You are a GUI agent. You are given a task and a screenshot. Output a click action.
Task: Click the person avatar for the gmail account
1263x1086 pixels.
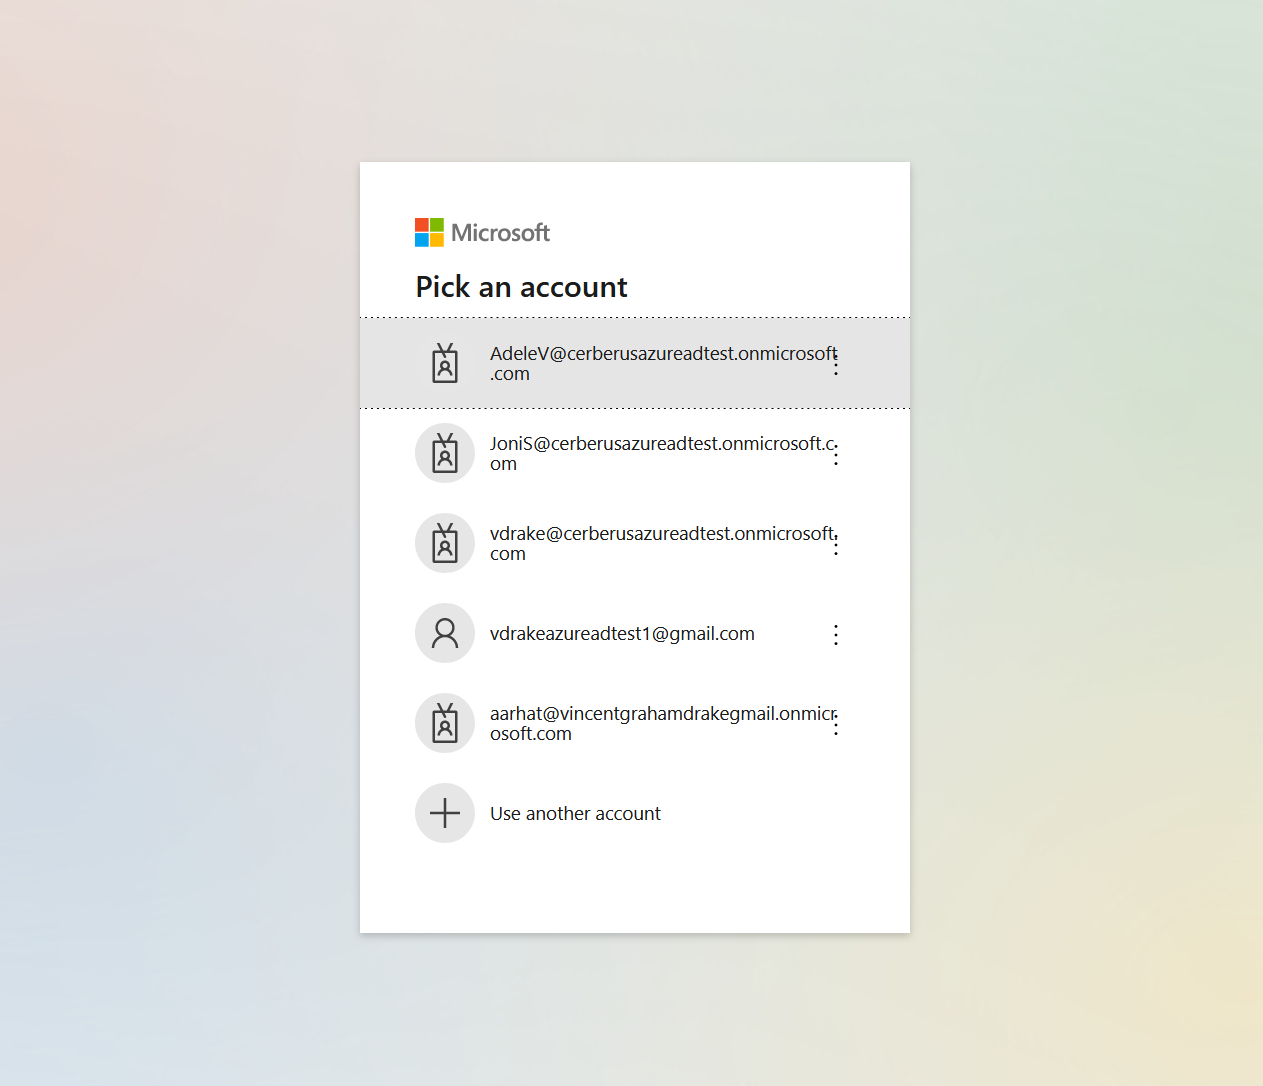pos(445,633)
